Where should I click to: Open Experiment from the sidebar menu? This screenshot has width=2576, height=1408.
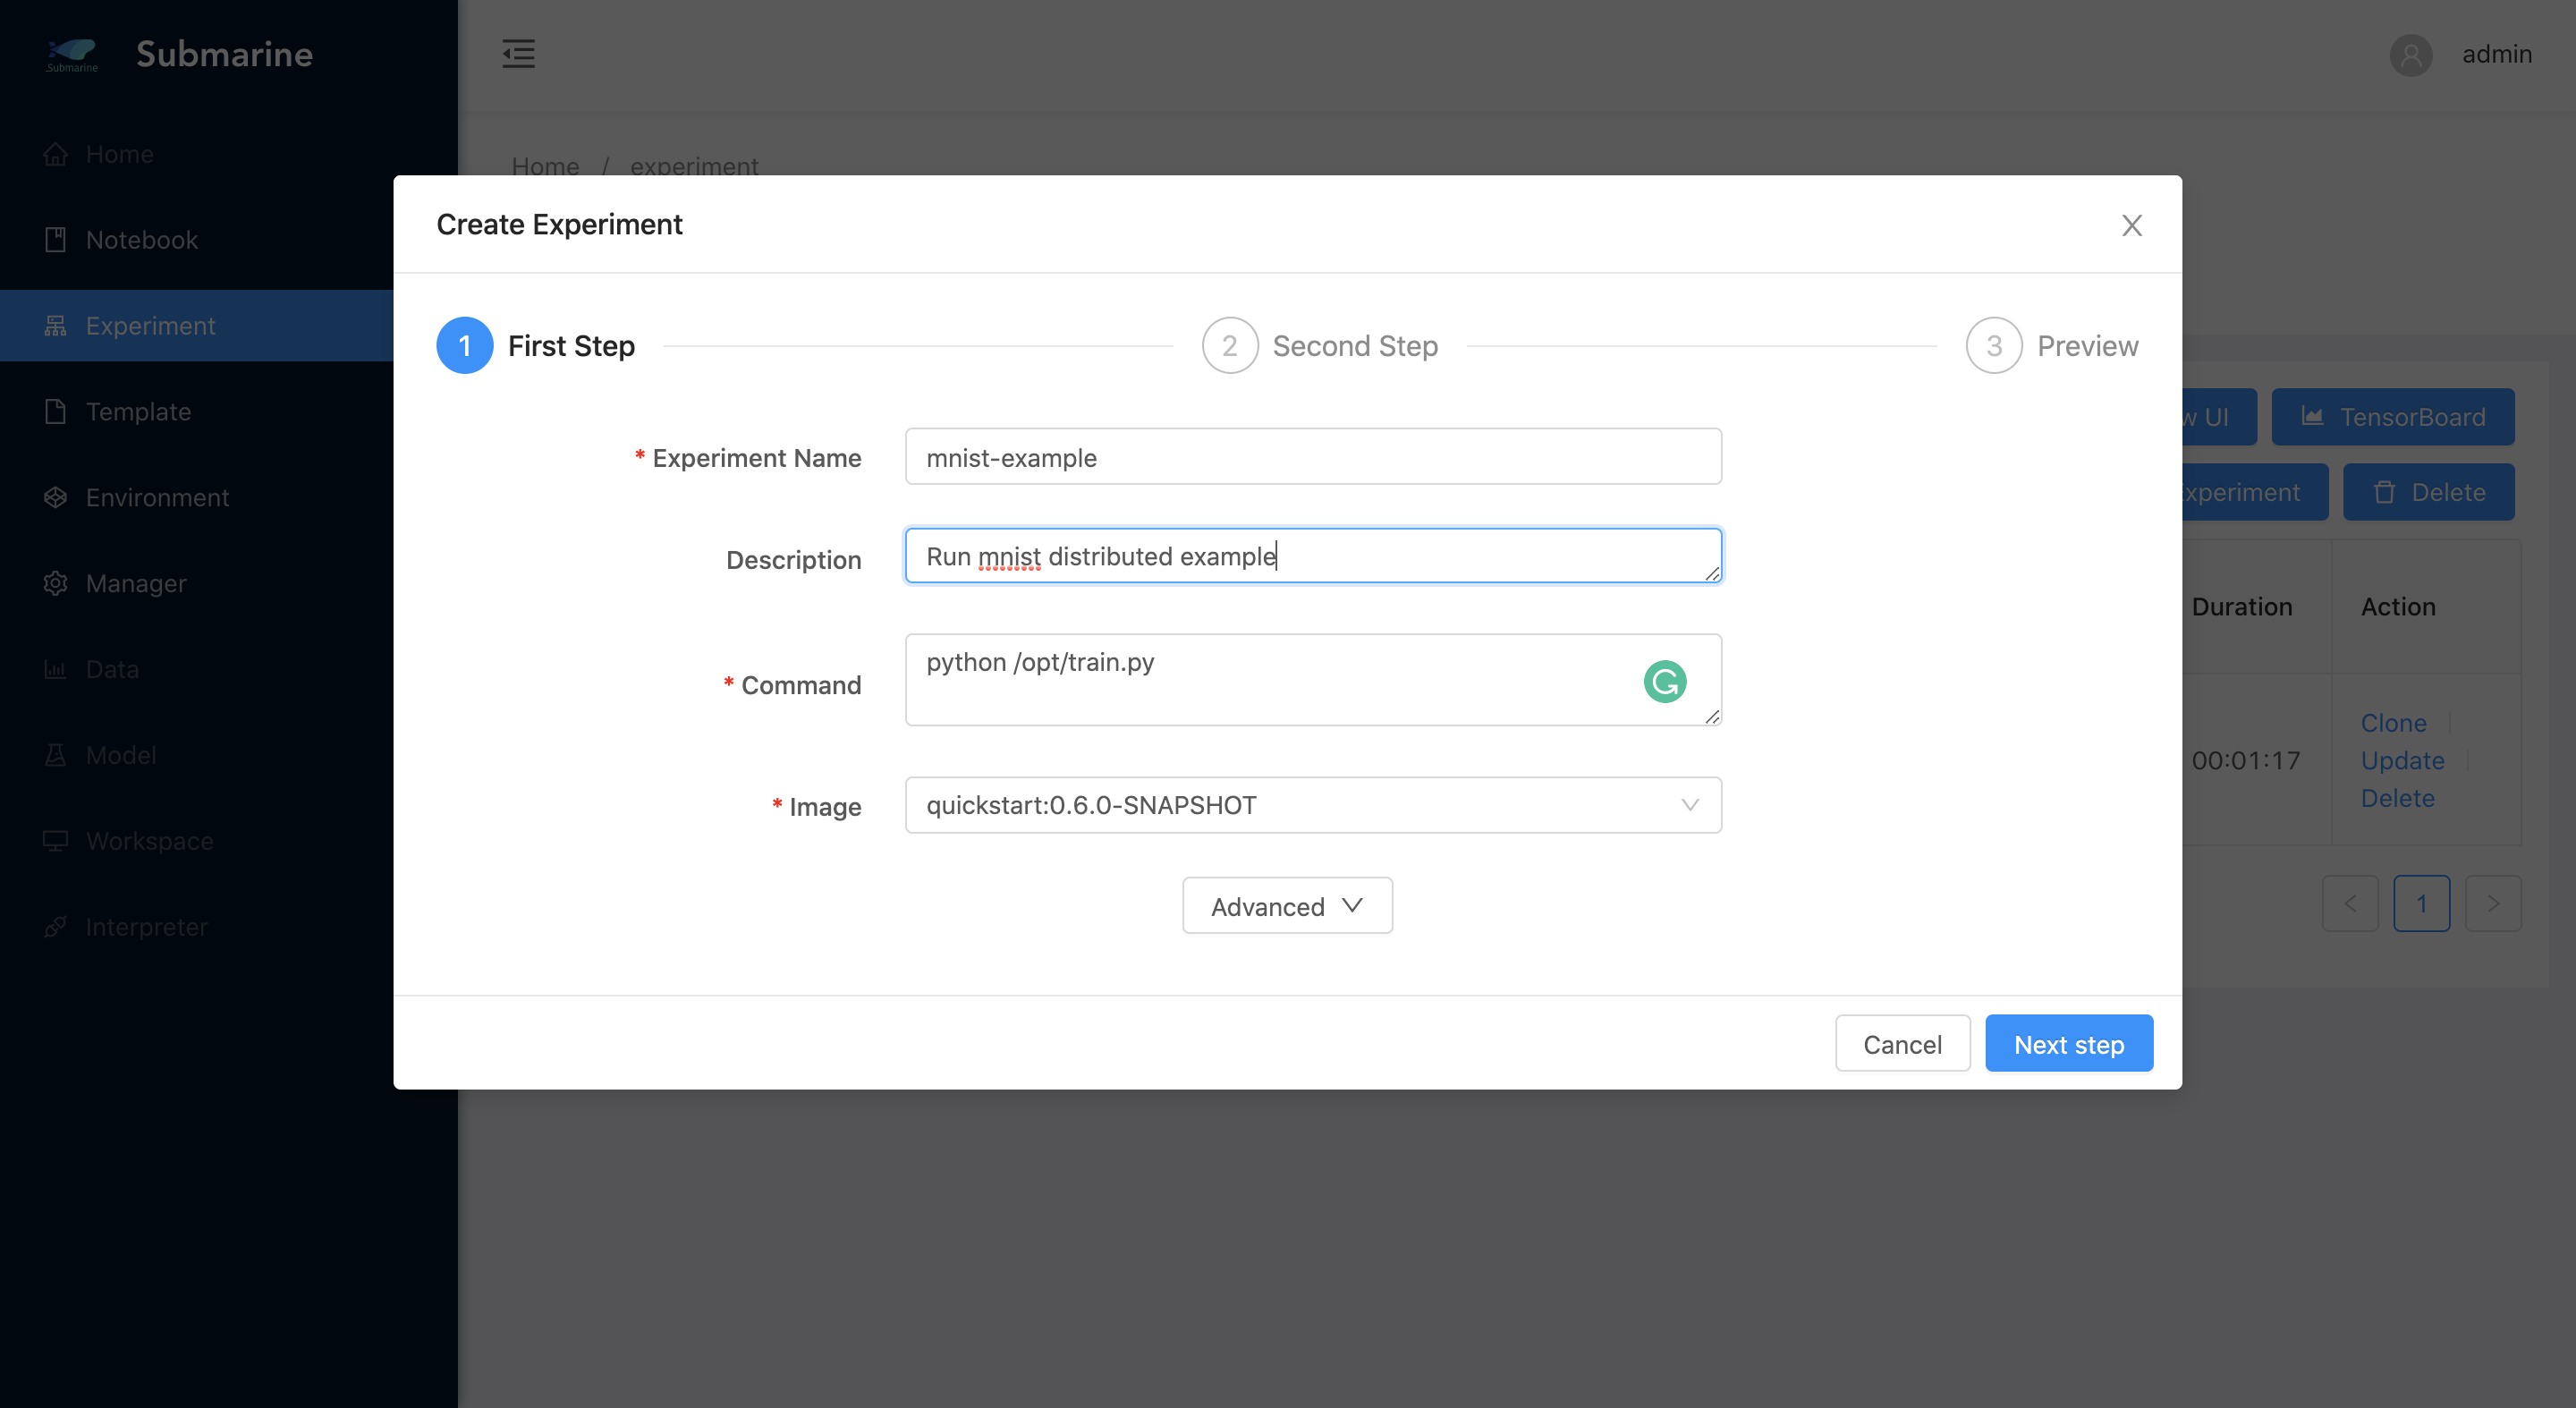150,326
